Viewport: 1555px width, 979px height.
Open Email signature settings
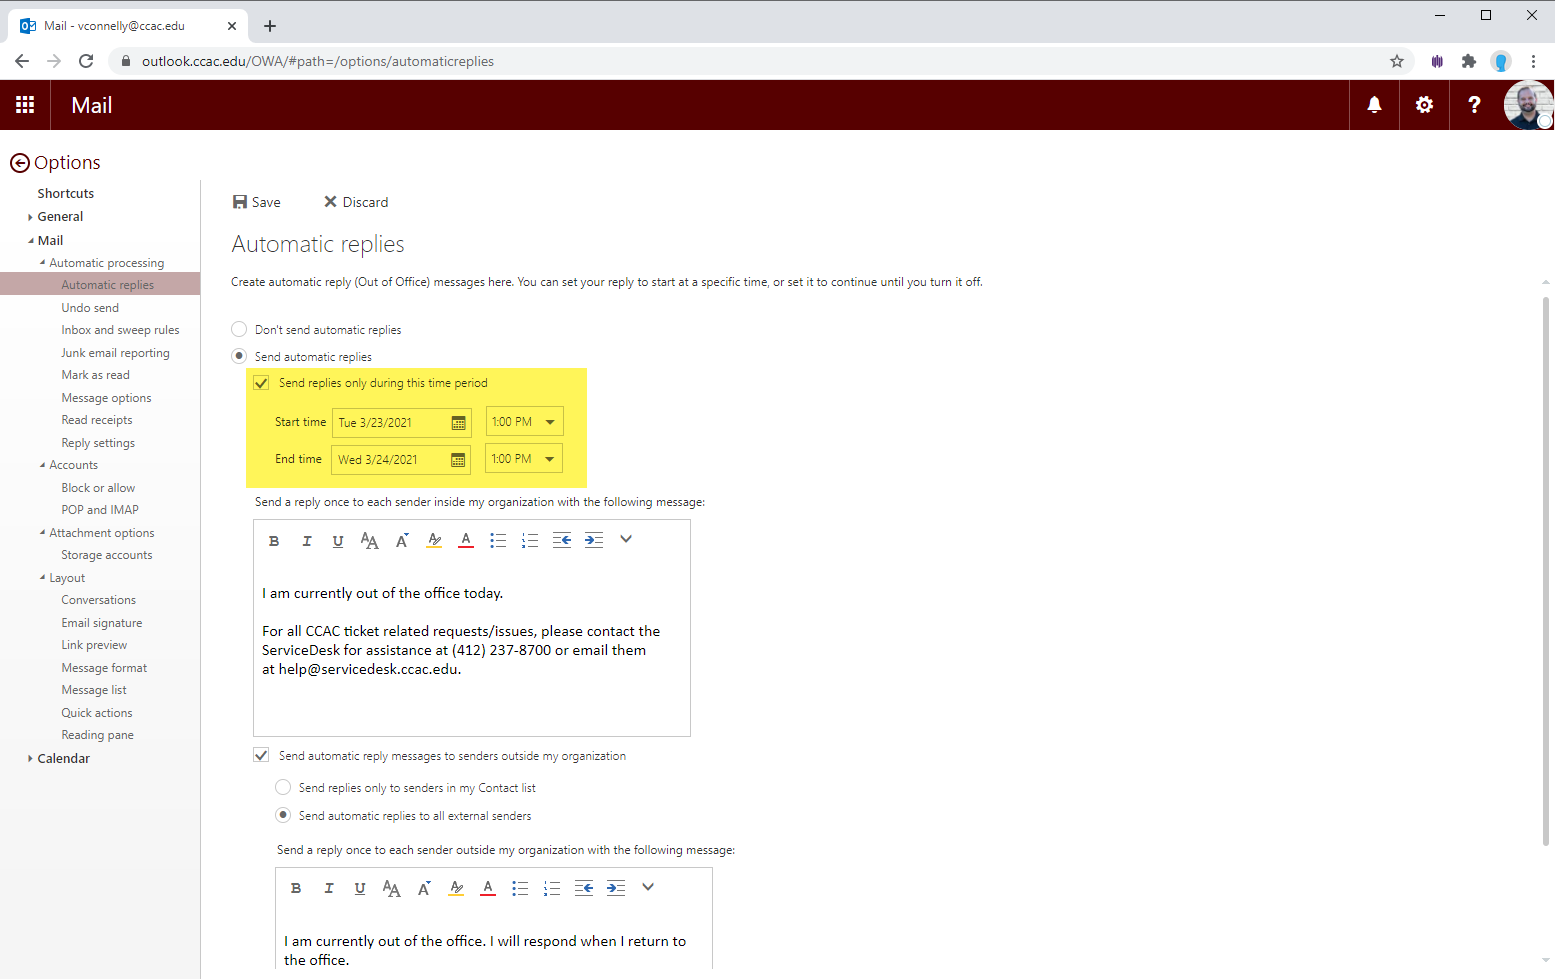click(x=102, y=623)
